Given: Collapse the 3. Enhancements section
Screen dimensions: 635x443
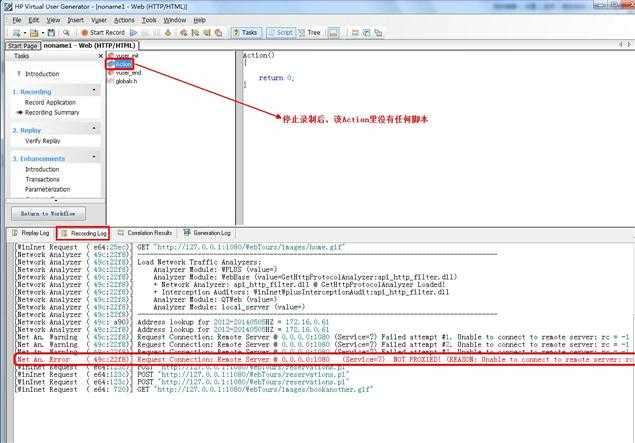Looking at the screenshot, I should [x=94, y=157].
